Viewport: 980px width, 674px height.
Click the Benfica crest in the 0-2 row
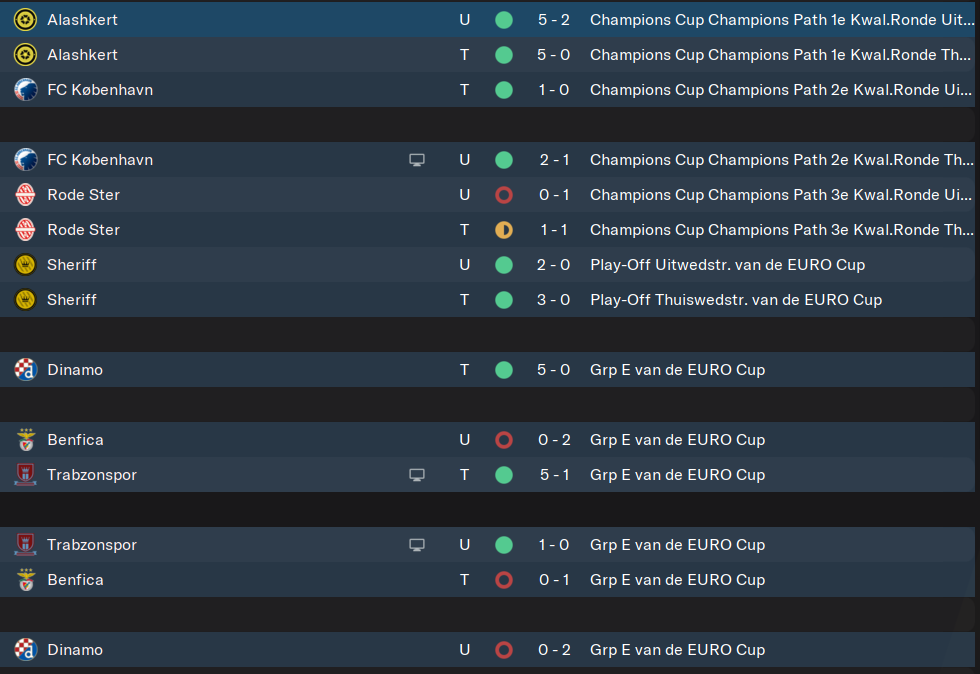pyautogui.click(x=26, y=440)
